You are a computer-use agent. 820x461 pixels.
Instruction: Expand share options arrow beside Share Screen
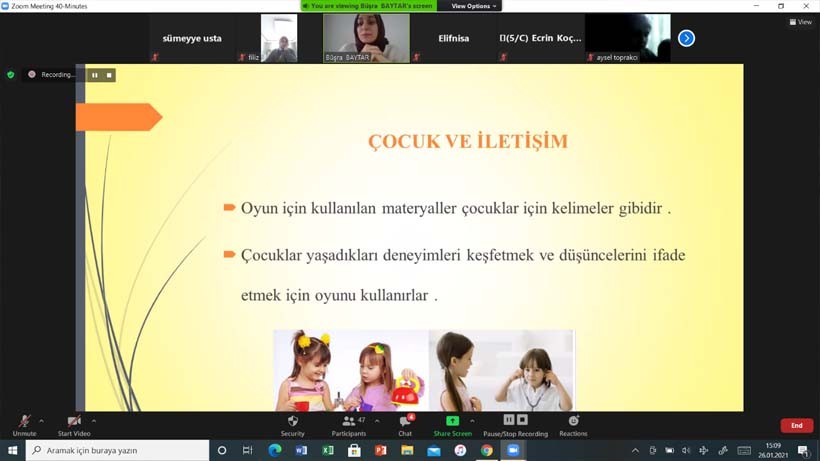tap(472, 420)
